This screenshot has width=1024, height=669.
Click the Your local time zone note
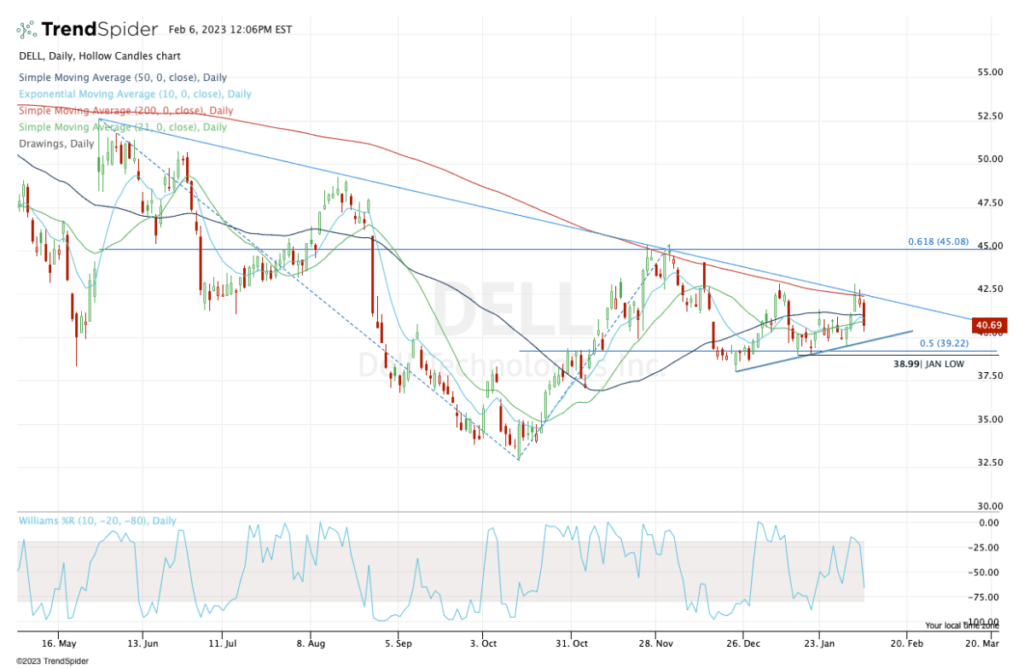pyautogui.click(x=962, y=625)
